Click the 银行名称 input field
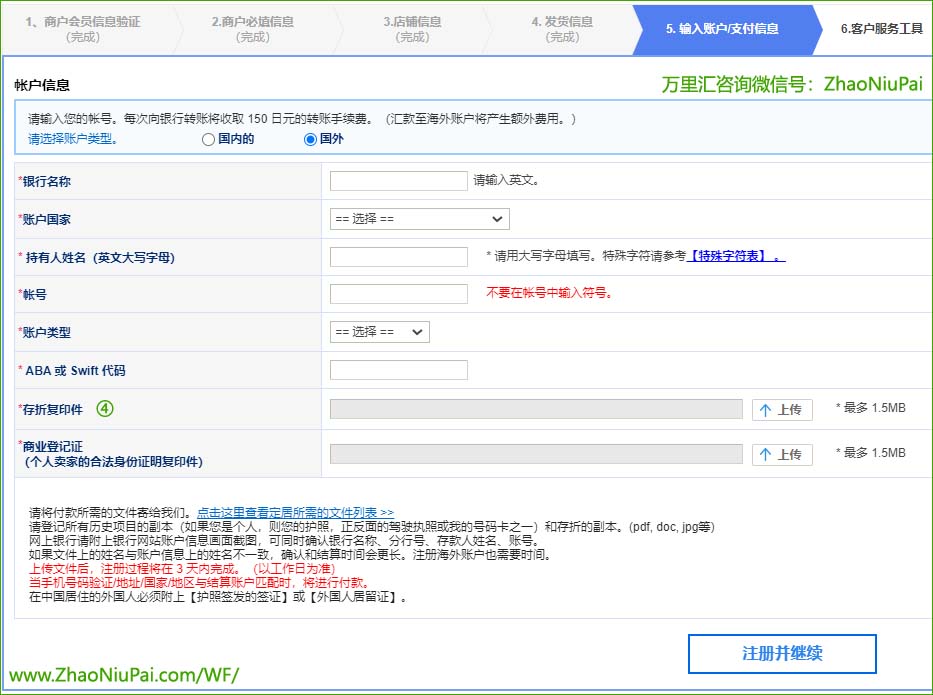Image resolution: width=933 pixels, height=695 pixels. tap(398, 181)
